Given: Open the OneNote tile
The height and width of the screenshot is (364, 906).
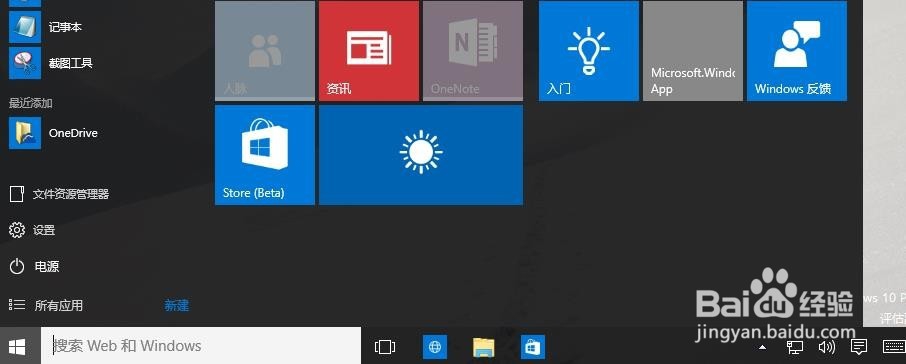Looking at the screenshot, I should (473, 51).
